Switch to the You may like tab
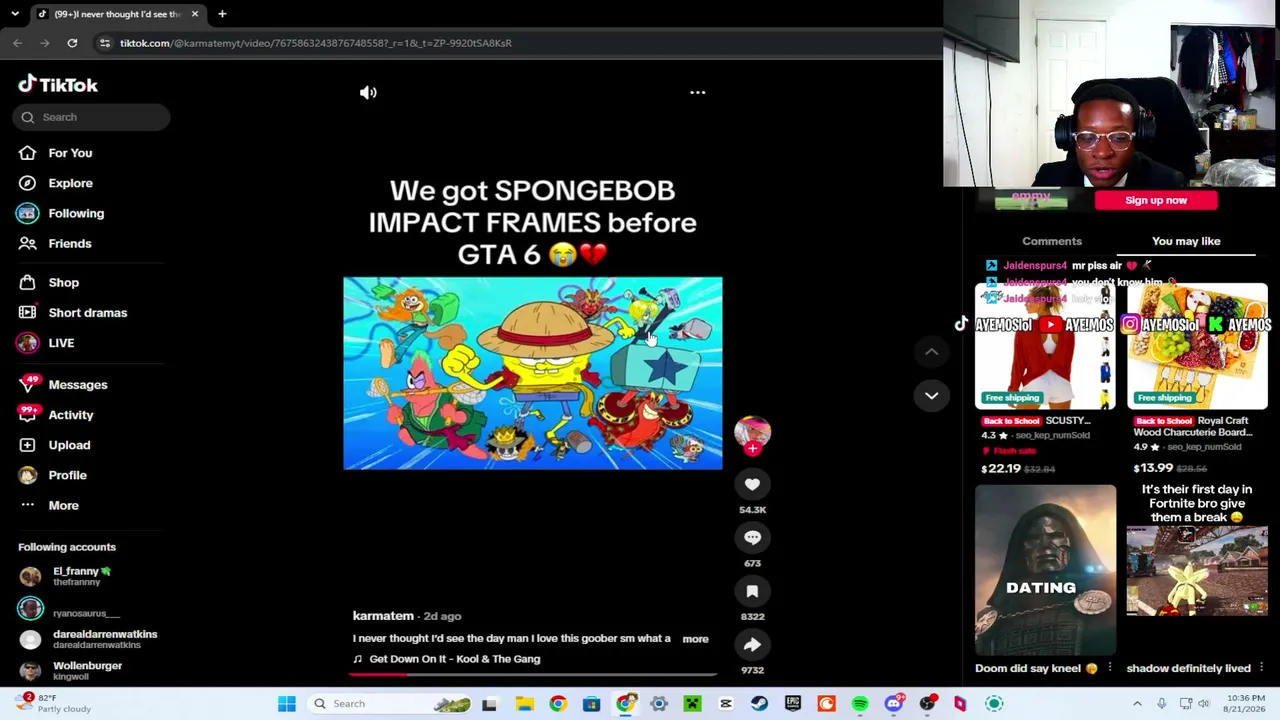 pos(1186,241)
